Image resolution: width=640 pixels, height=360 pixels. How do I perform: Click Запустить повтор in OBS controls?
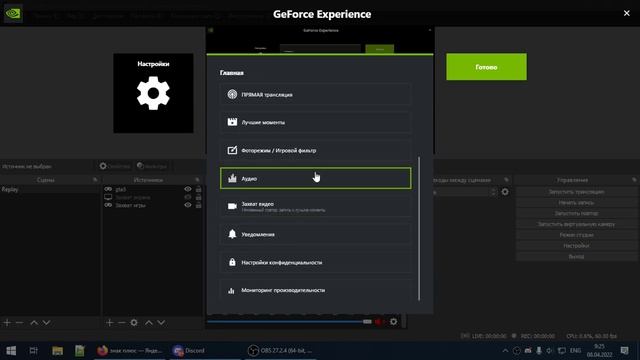(x=576, y=213)
